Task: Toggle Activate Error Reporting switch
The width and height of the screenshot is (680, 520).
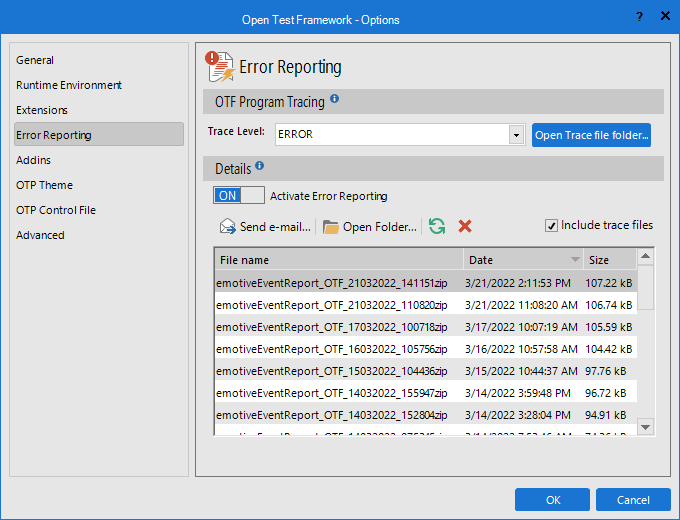Action: (239, 195)
